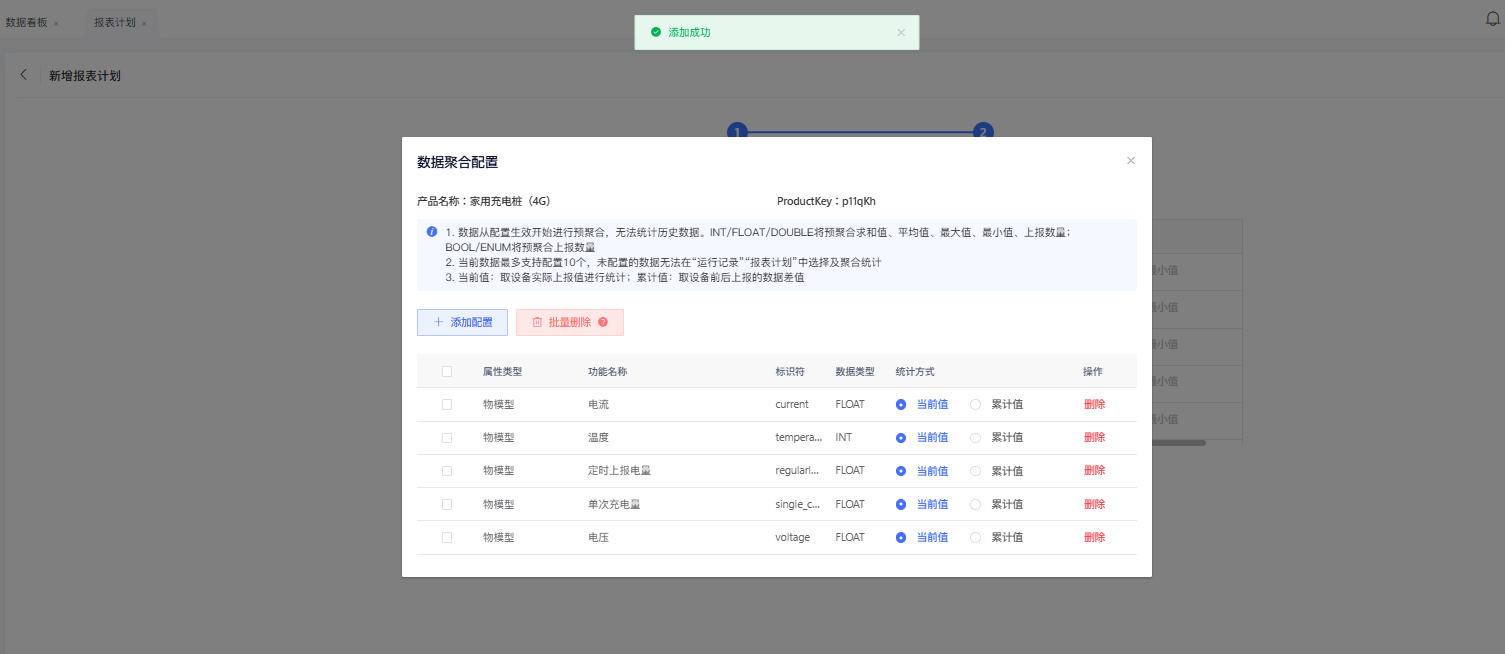Click the notification bell icon
The width and height of the screenshot is (1505, 654).
point(1493,19)
